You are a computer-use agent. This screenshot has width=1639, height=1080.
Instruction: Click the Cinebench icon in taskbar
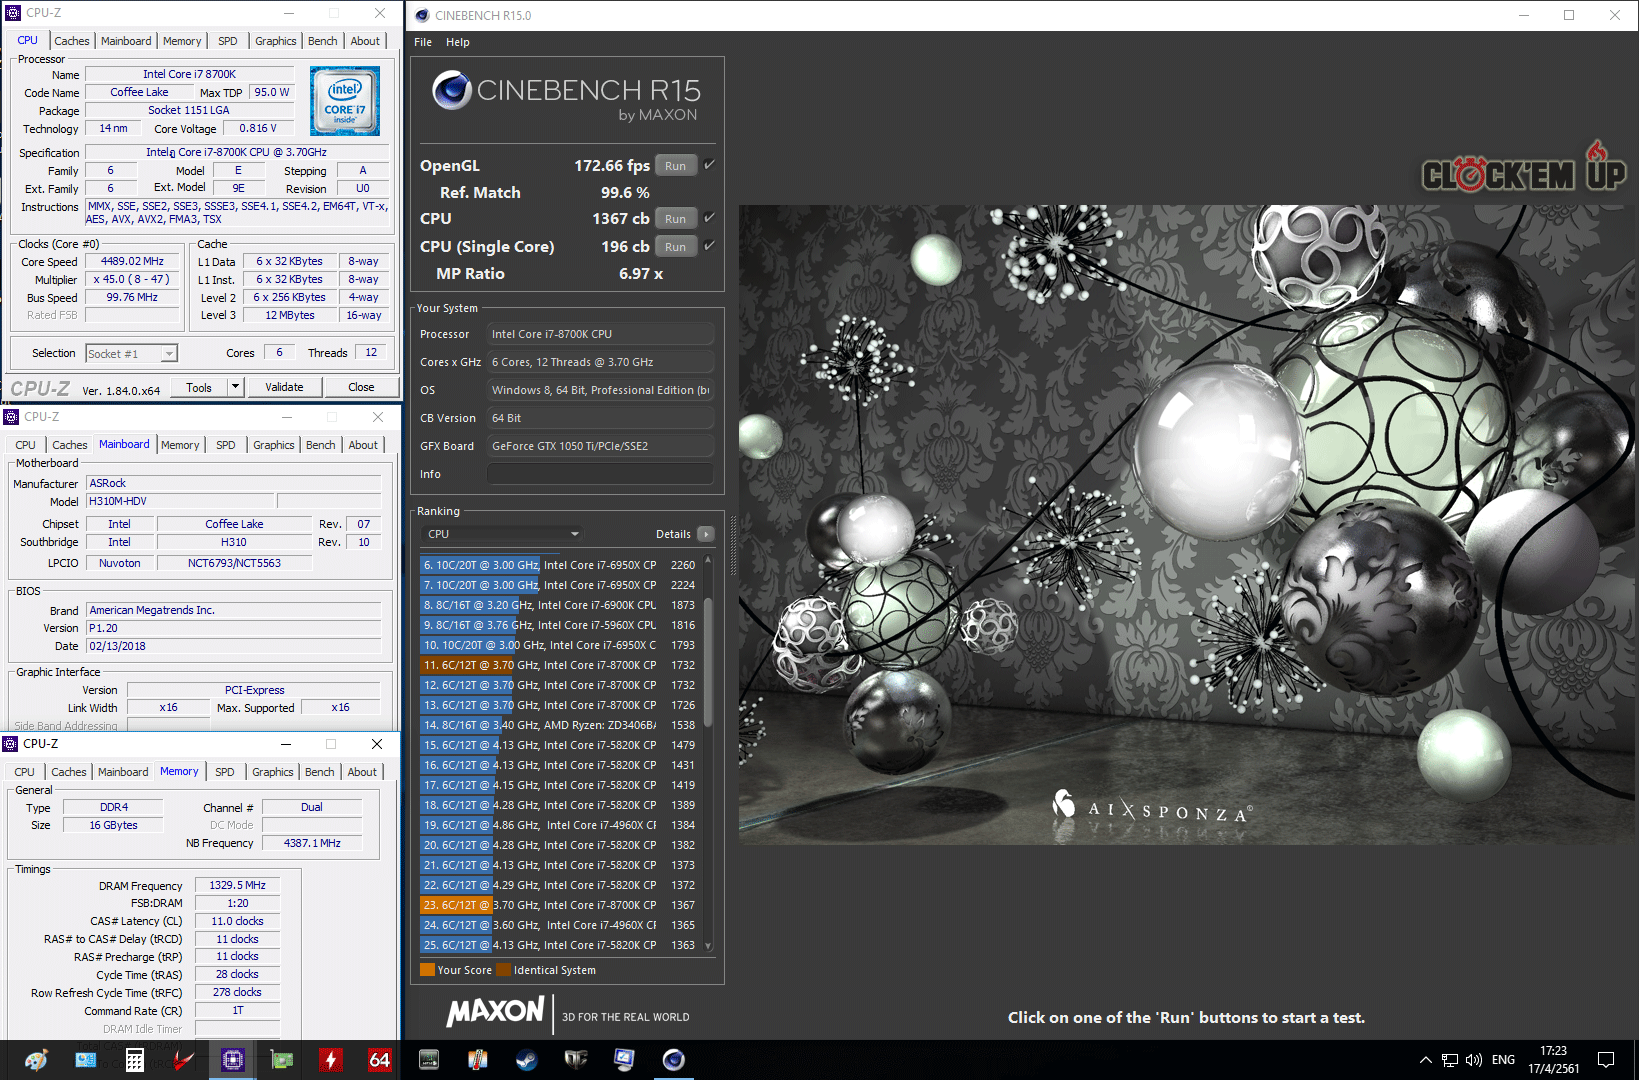tap(674, 1060)
